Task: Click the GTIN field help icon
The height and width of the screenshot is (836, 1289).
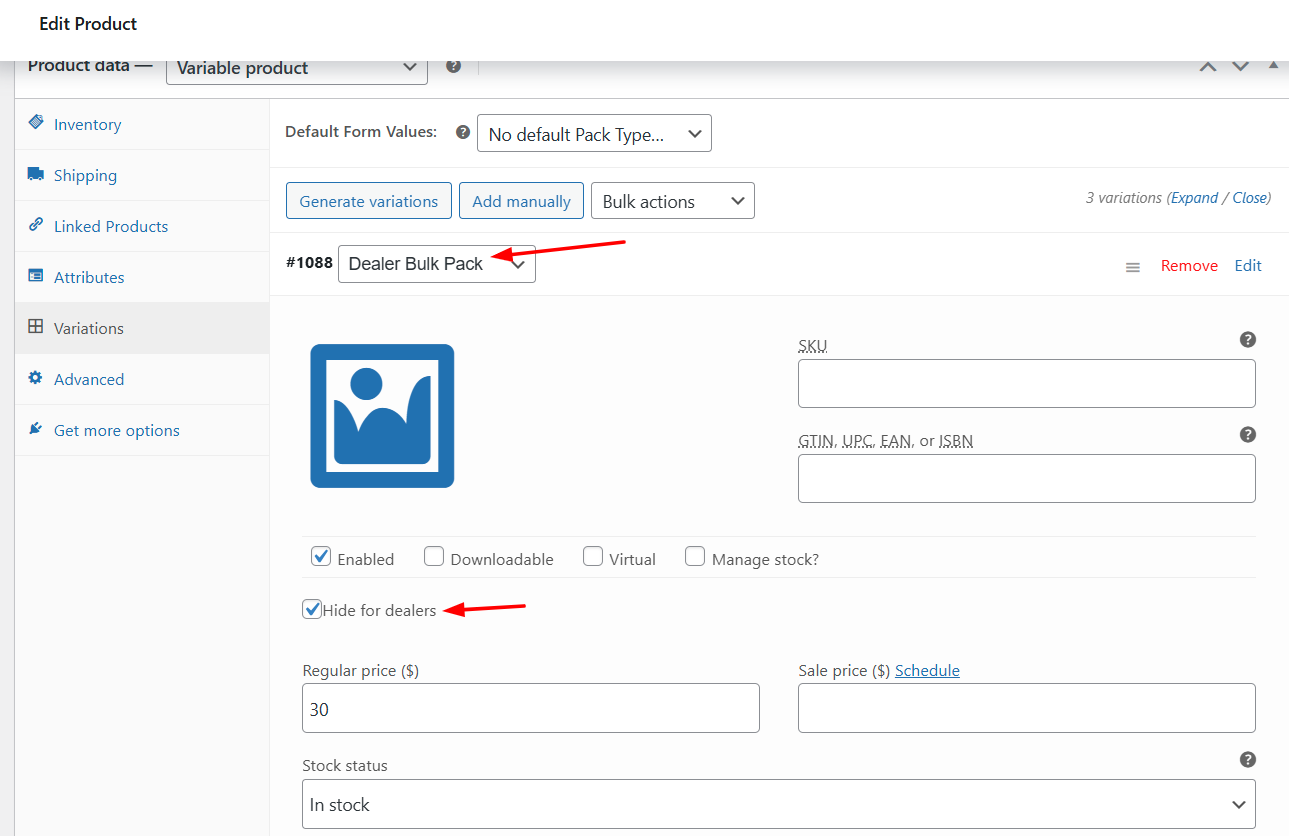Action: (1248, 435)
